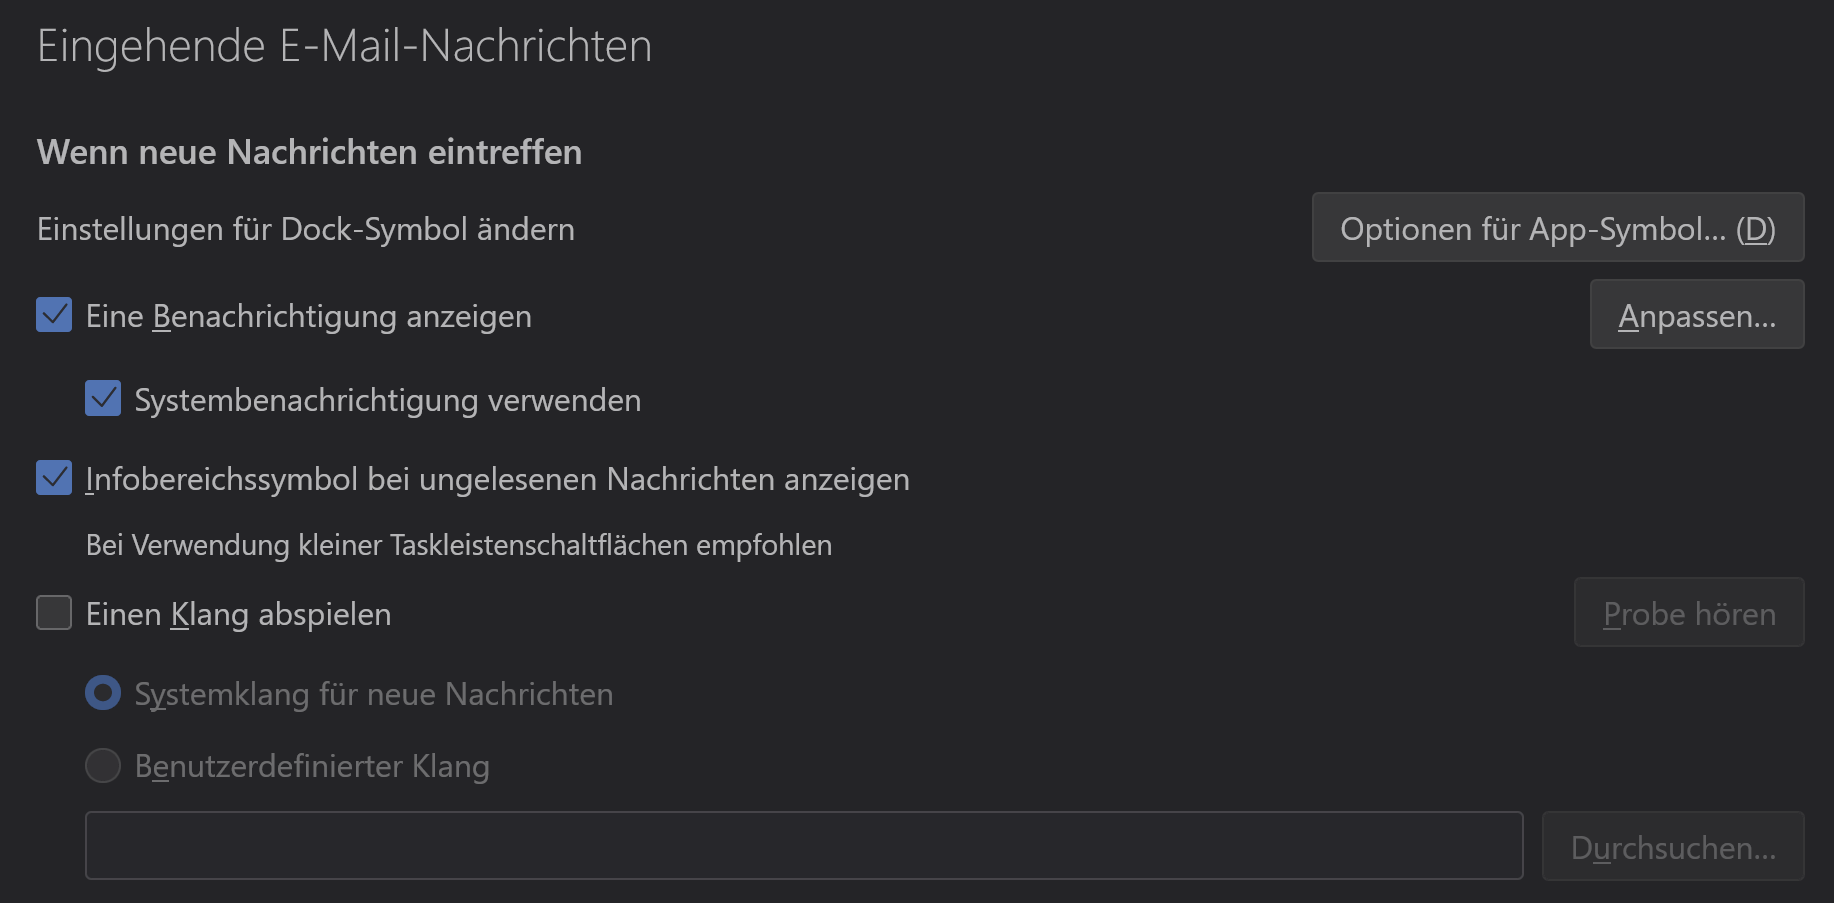Screen dimensions: 1834x903
Task: Click the 'Systembenachrichtigung verwenden' label text
Action: tap(387, 400)
